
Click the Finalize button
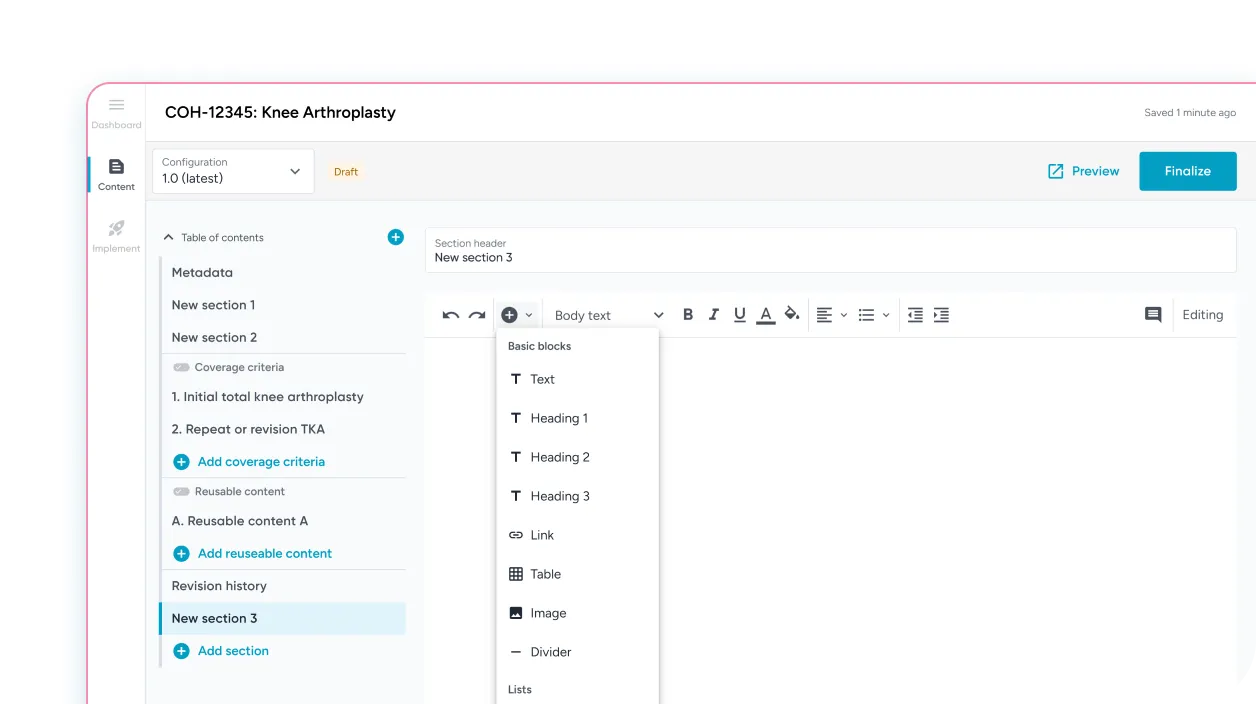pyautogui.click(x=1187, y=170)
